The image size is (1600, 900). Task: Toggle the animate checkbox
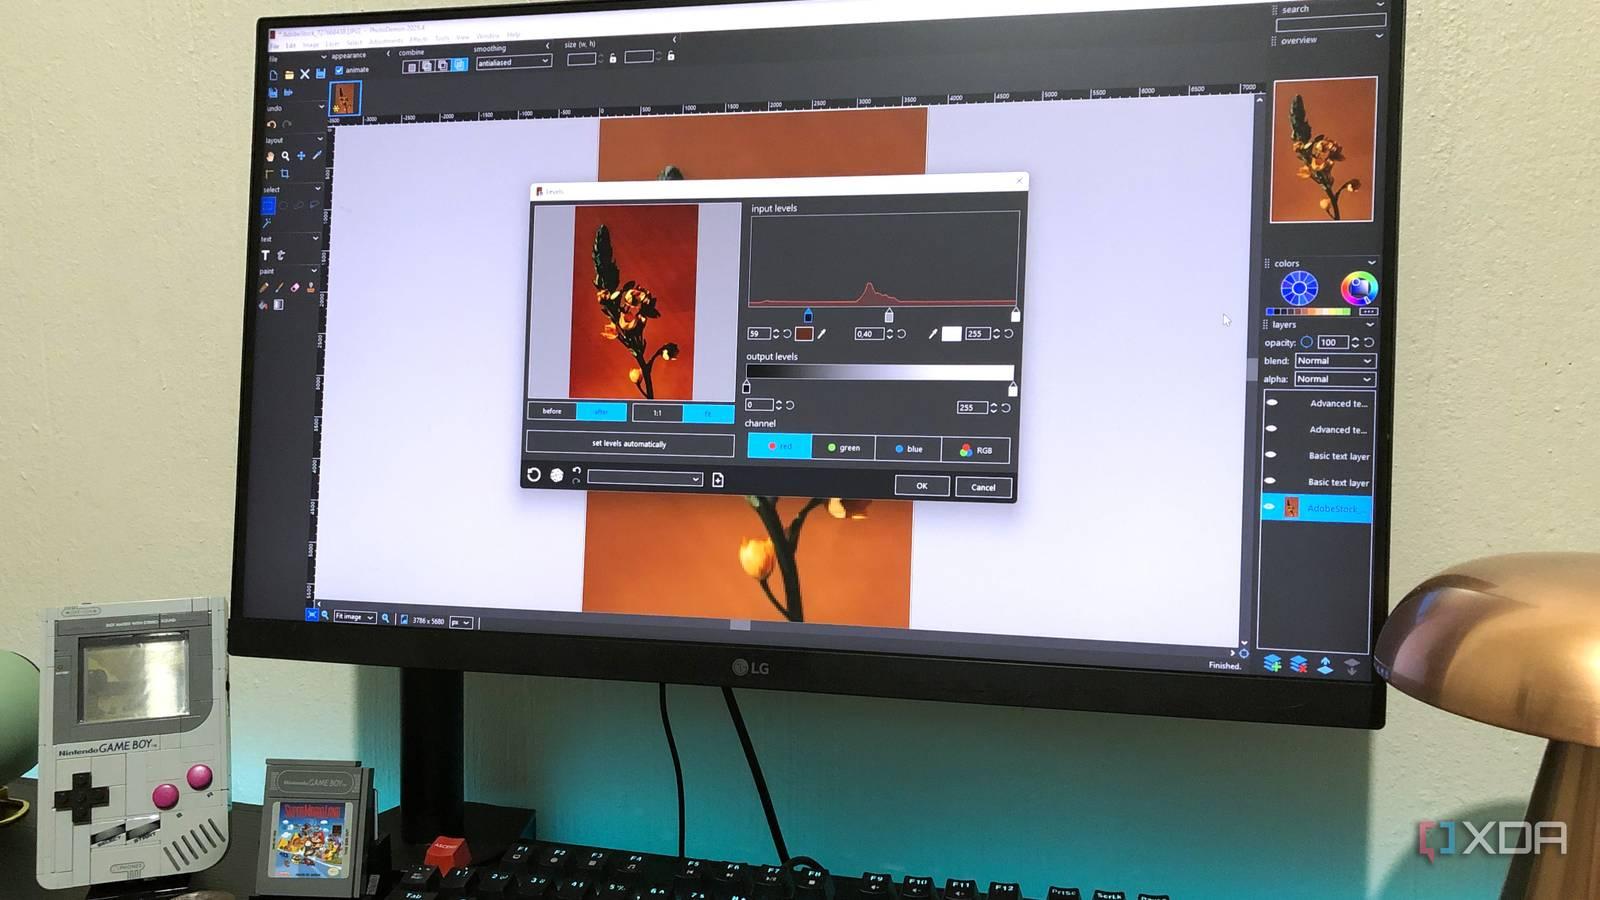pyautogui.click(x=340, y=70)
